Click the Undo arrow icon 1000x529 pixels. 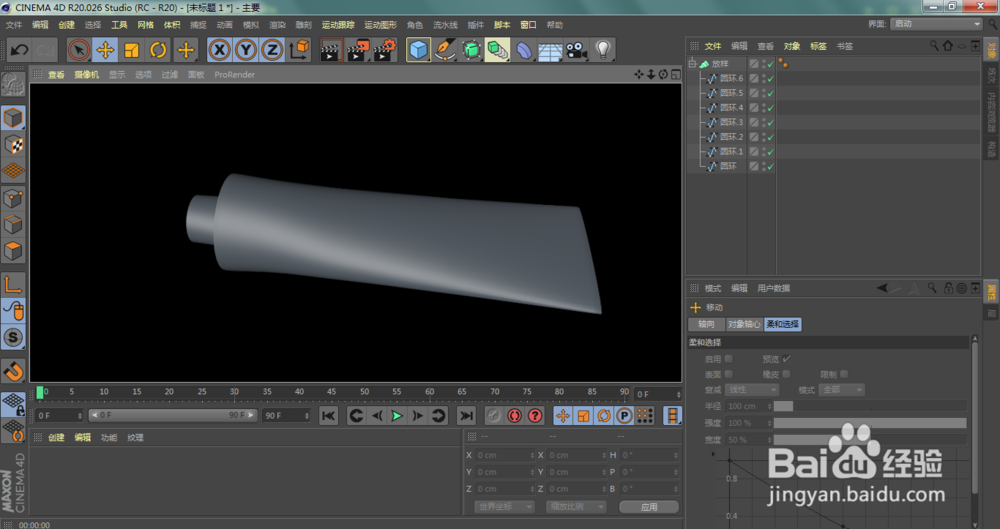(20, 50)
